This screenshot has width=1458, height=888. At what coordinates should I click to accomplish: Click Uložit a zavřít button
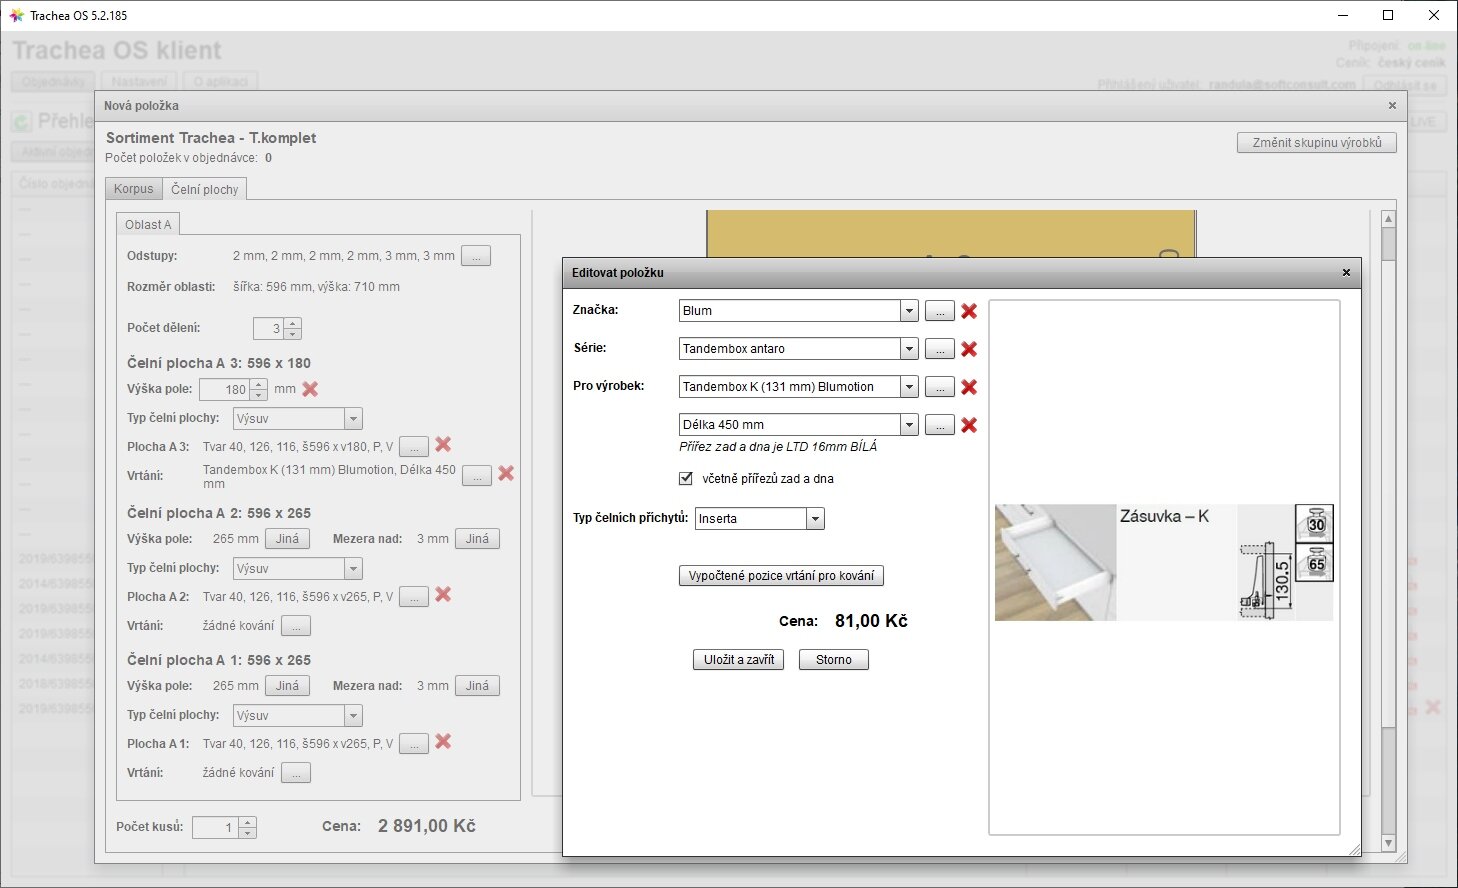point(738,660)
